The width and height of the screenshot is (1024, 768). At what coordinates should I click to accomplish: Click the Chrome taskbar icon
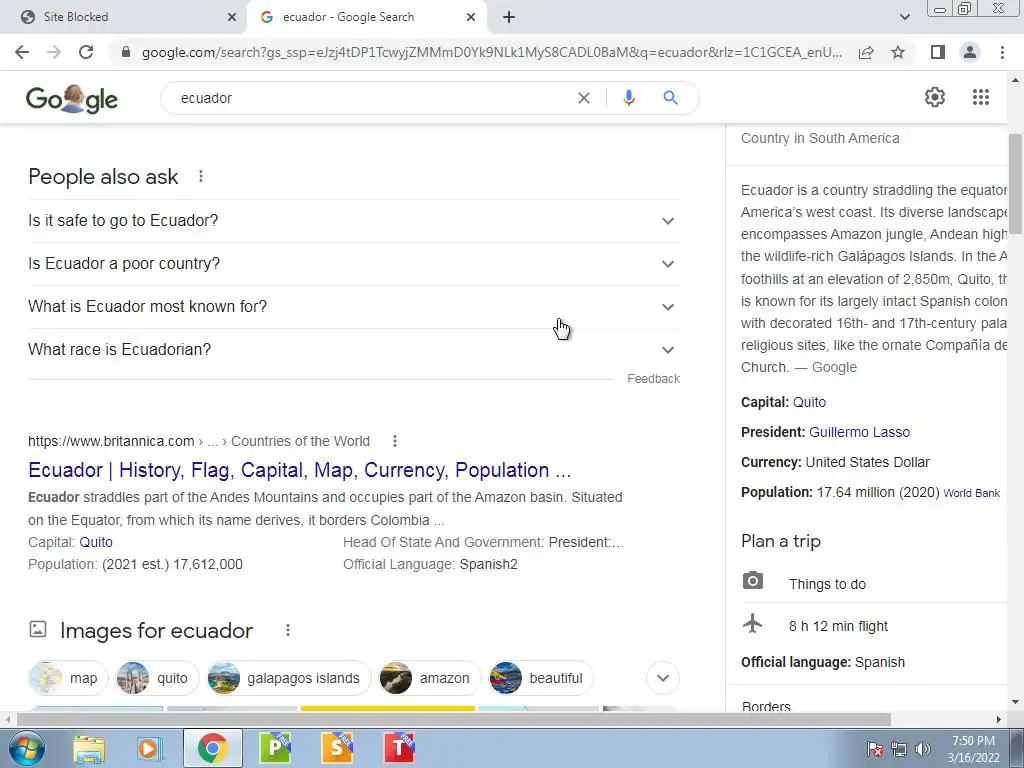click(x=213, y=748)
